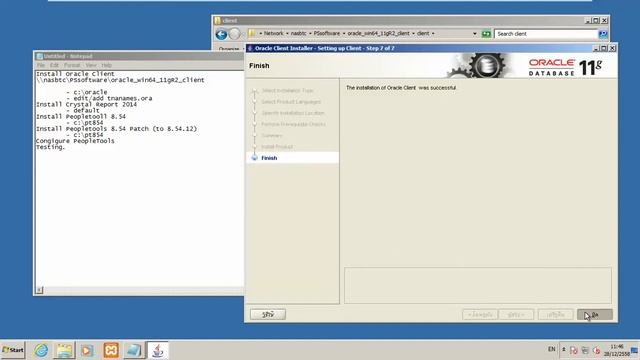Viewport: 640px width, 360px height.
Task: Click the 'Install Crystal Report 2014' line in Notepad
Action: click(x=86, y=104)
